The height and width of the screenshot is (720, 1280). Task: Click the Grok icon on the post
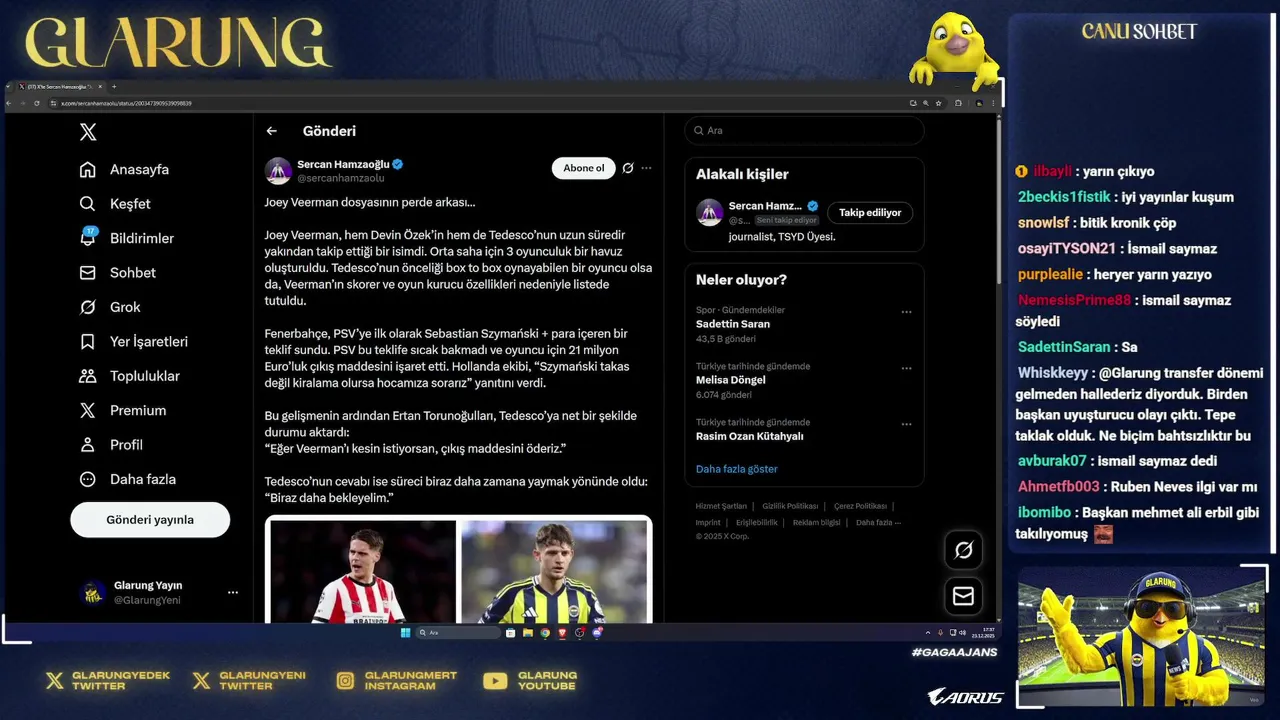628,168
